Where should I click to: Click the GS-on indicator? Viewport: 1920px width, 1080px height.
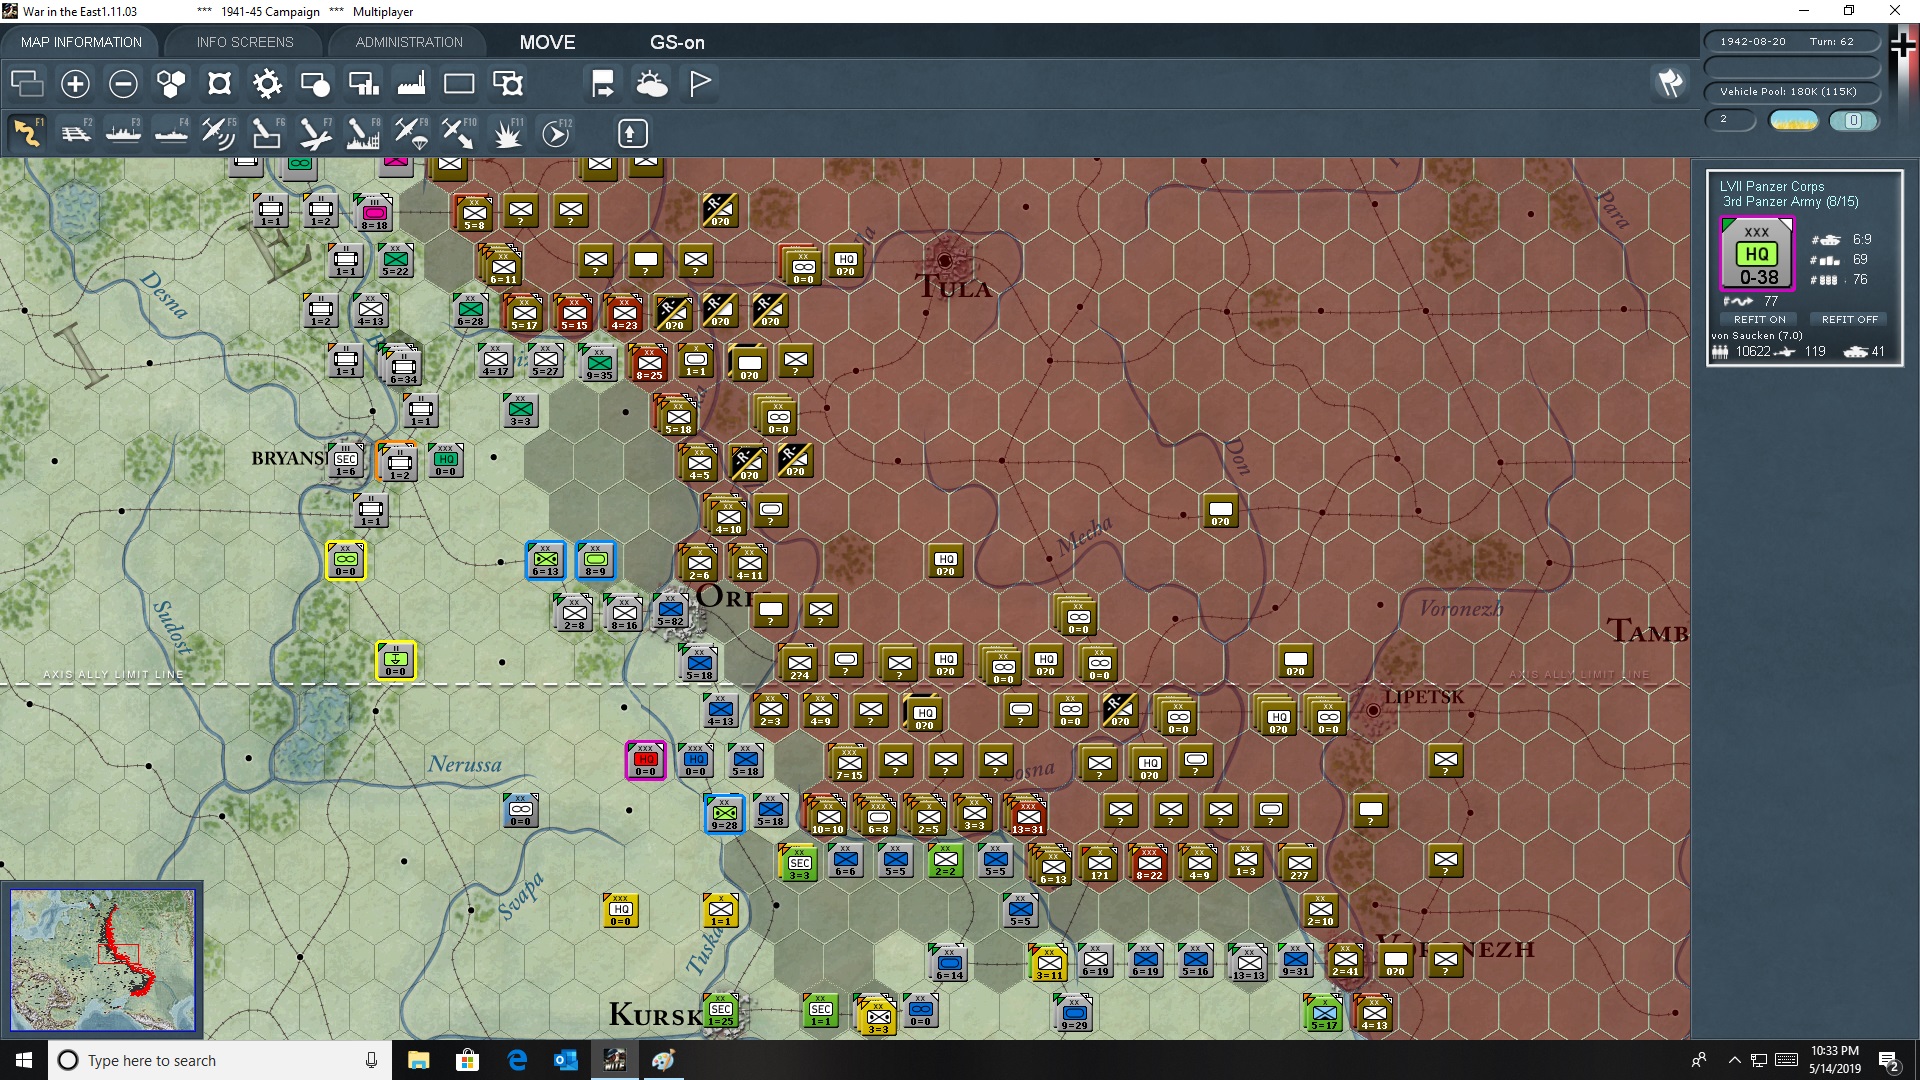[x=677, y=42]
